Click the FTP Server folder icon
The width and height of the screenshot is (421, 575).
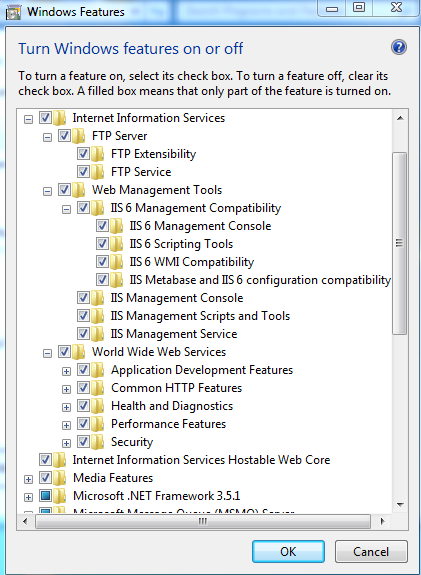coord(79,136)
